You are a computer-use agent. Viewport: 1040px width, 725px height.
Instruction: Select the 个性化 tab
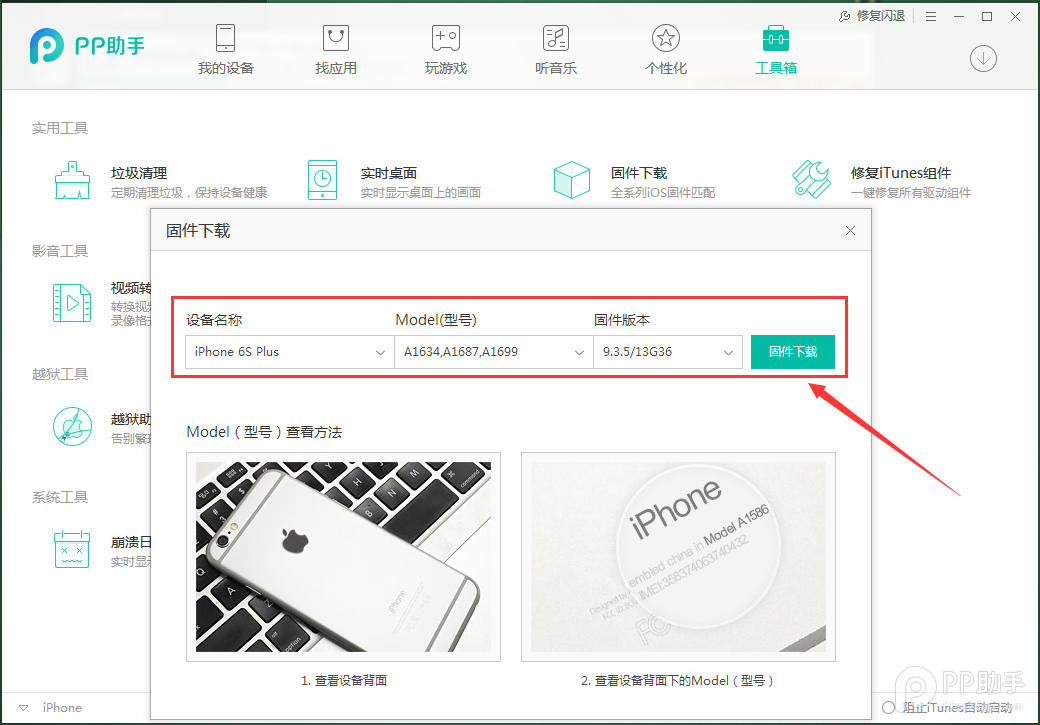coord(666,50)
